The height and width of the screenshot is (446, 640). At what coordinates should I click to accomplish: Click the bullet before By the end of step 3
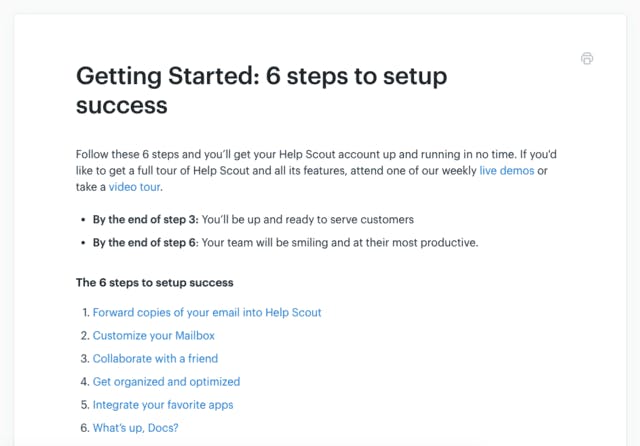(83, 220)
